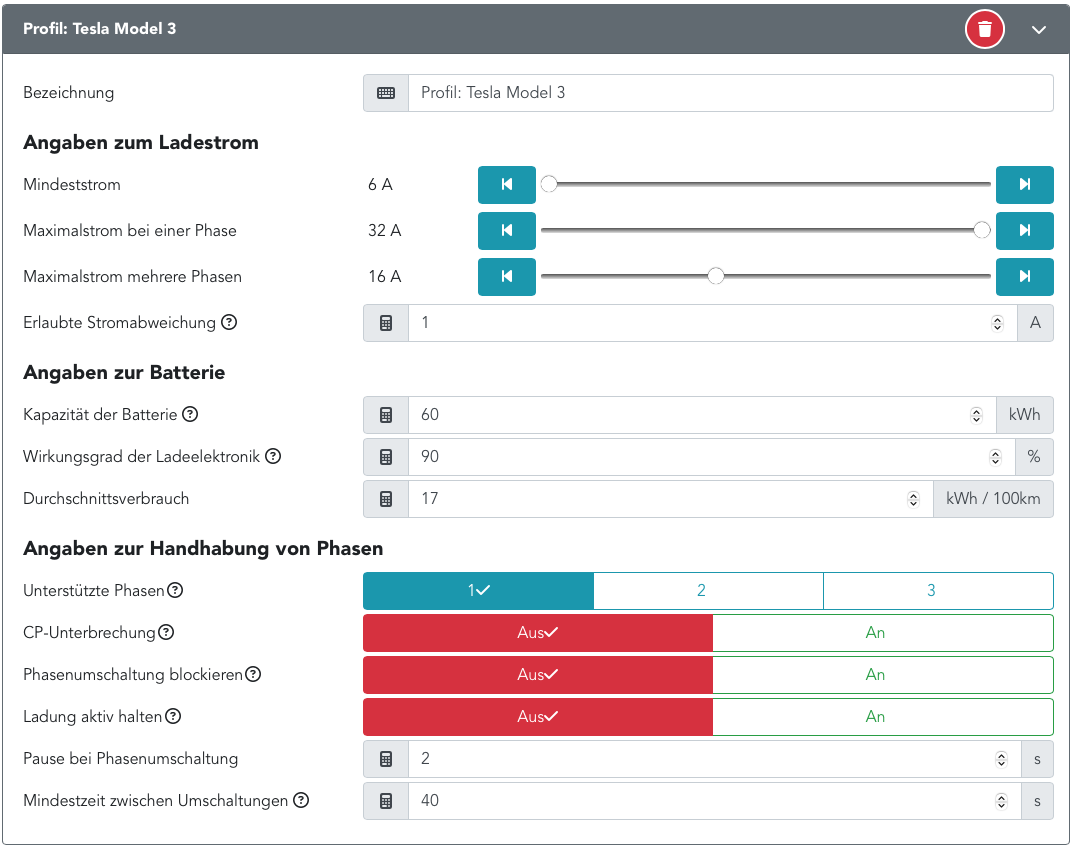Click calculator icon for Mindestzeit zwischen Umschaltungen
1076x850 pixels.
click(x=386, y=801)
